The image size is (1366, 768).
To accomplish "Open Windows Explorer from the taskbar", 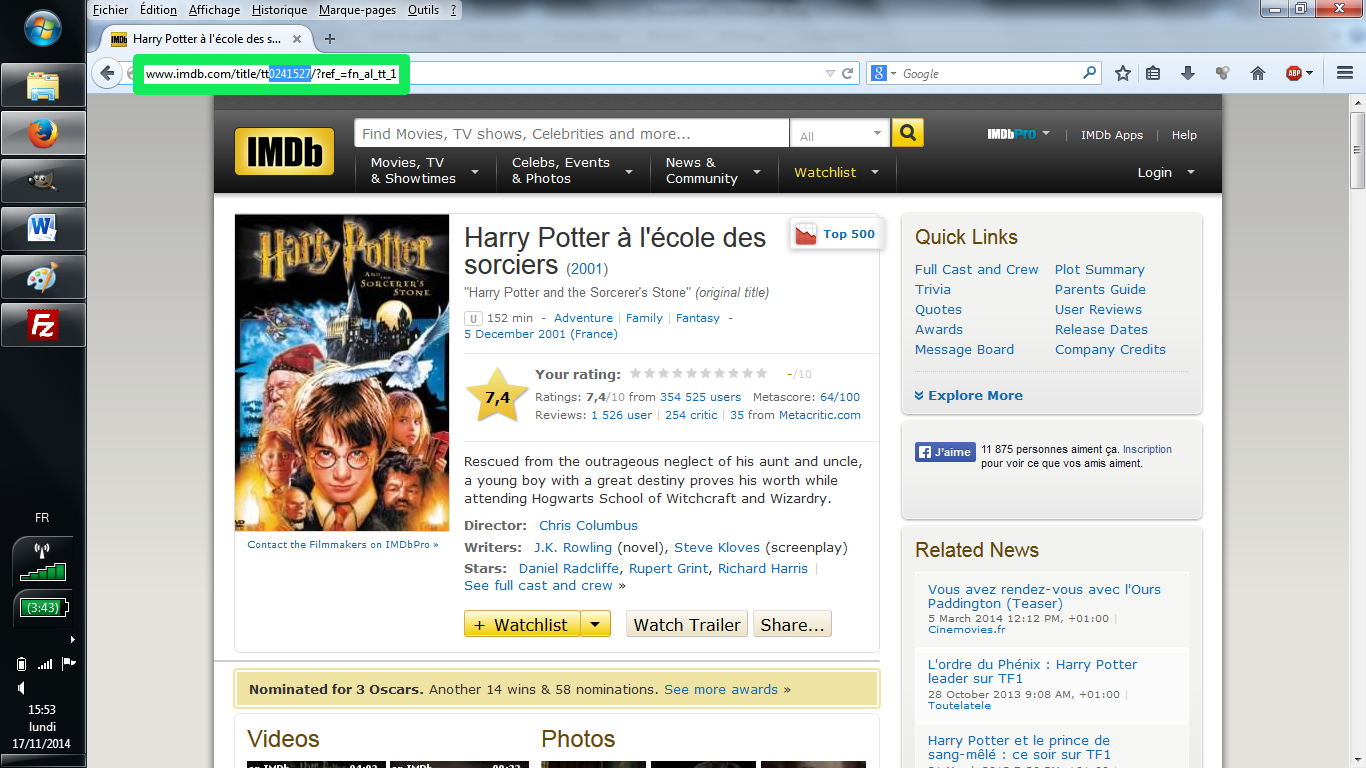I will (x=43, y=86).
